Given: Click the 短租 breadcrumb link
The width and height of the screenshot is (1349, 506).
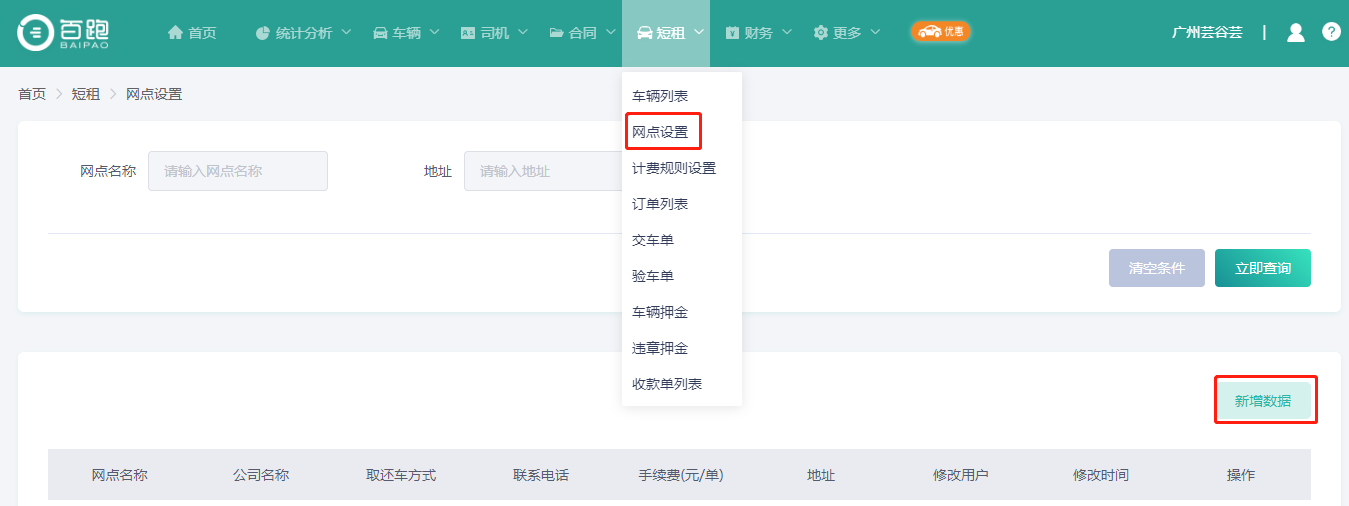Looking at the screenshot, I should [x=86, y=94].
